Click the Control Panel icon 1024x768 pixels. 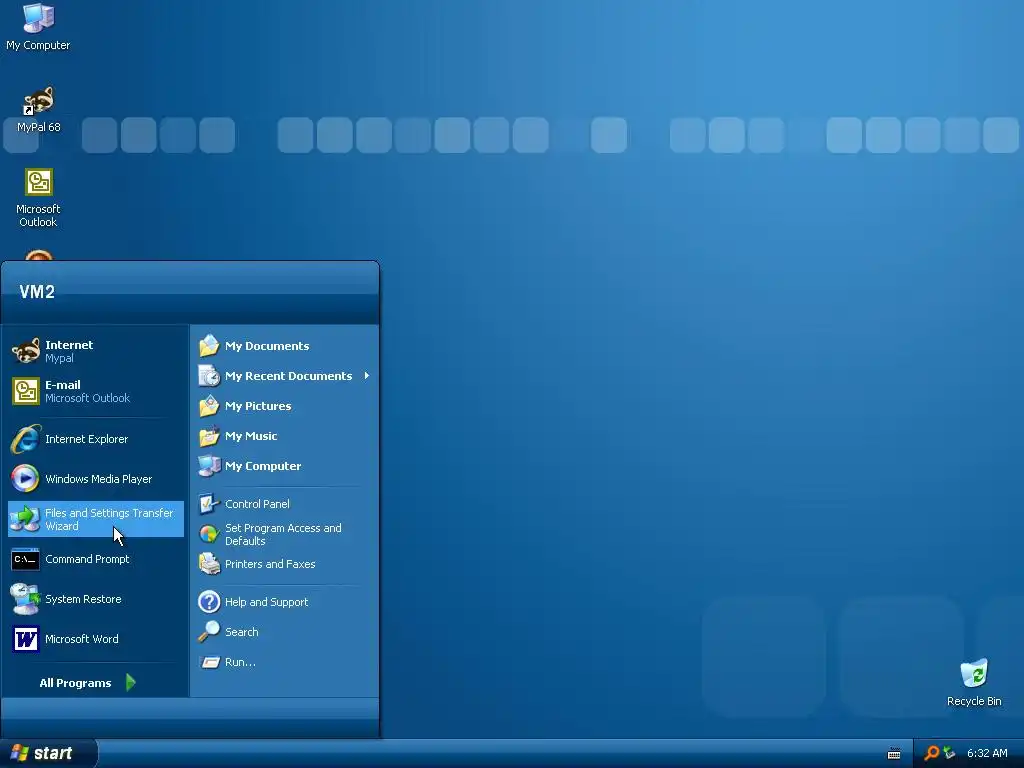(209, 504)
